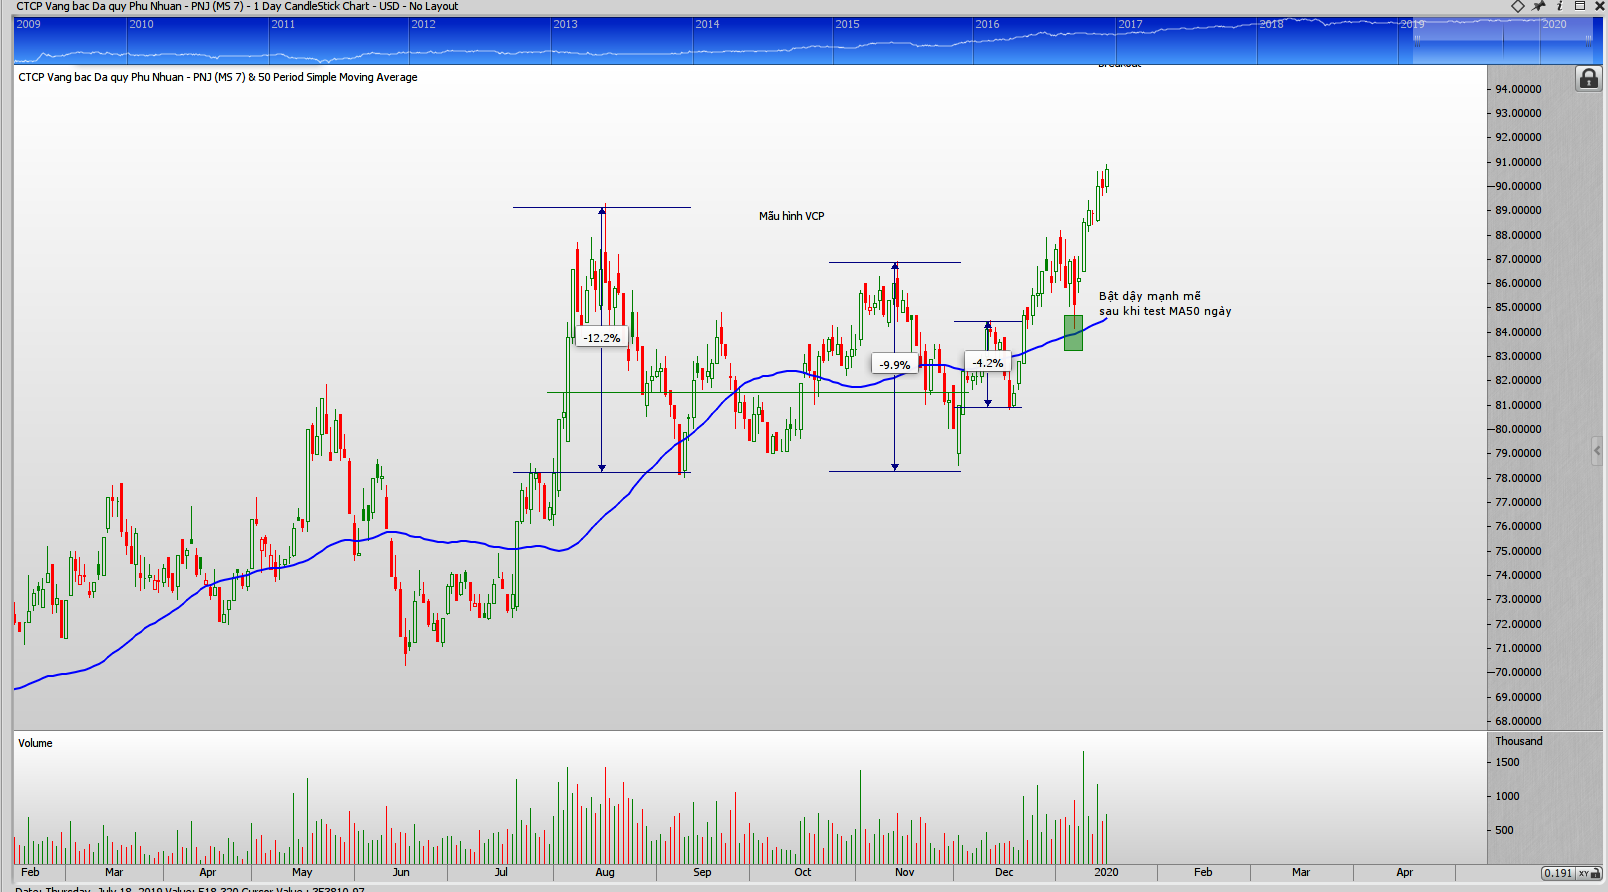Open chart info with the i icon
Image resolution: width=1608 pixels, height=892 pixels.
(1559, 6)
